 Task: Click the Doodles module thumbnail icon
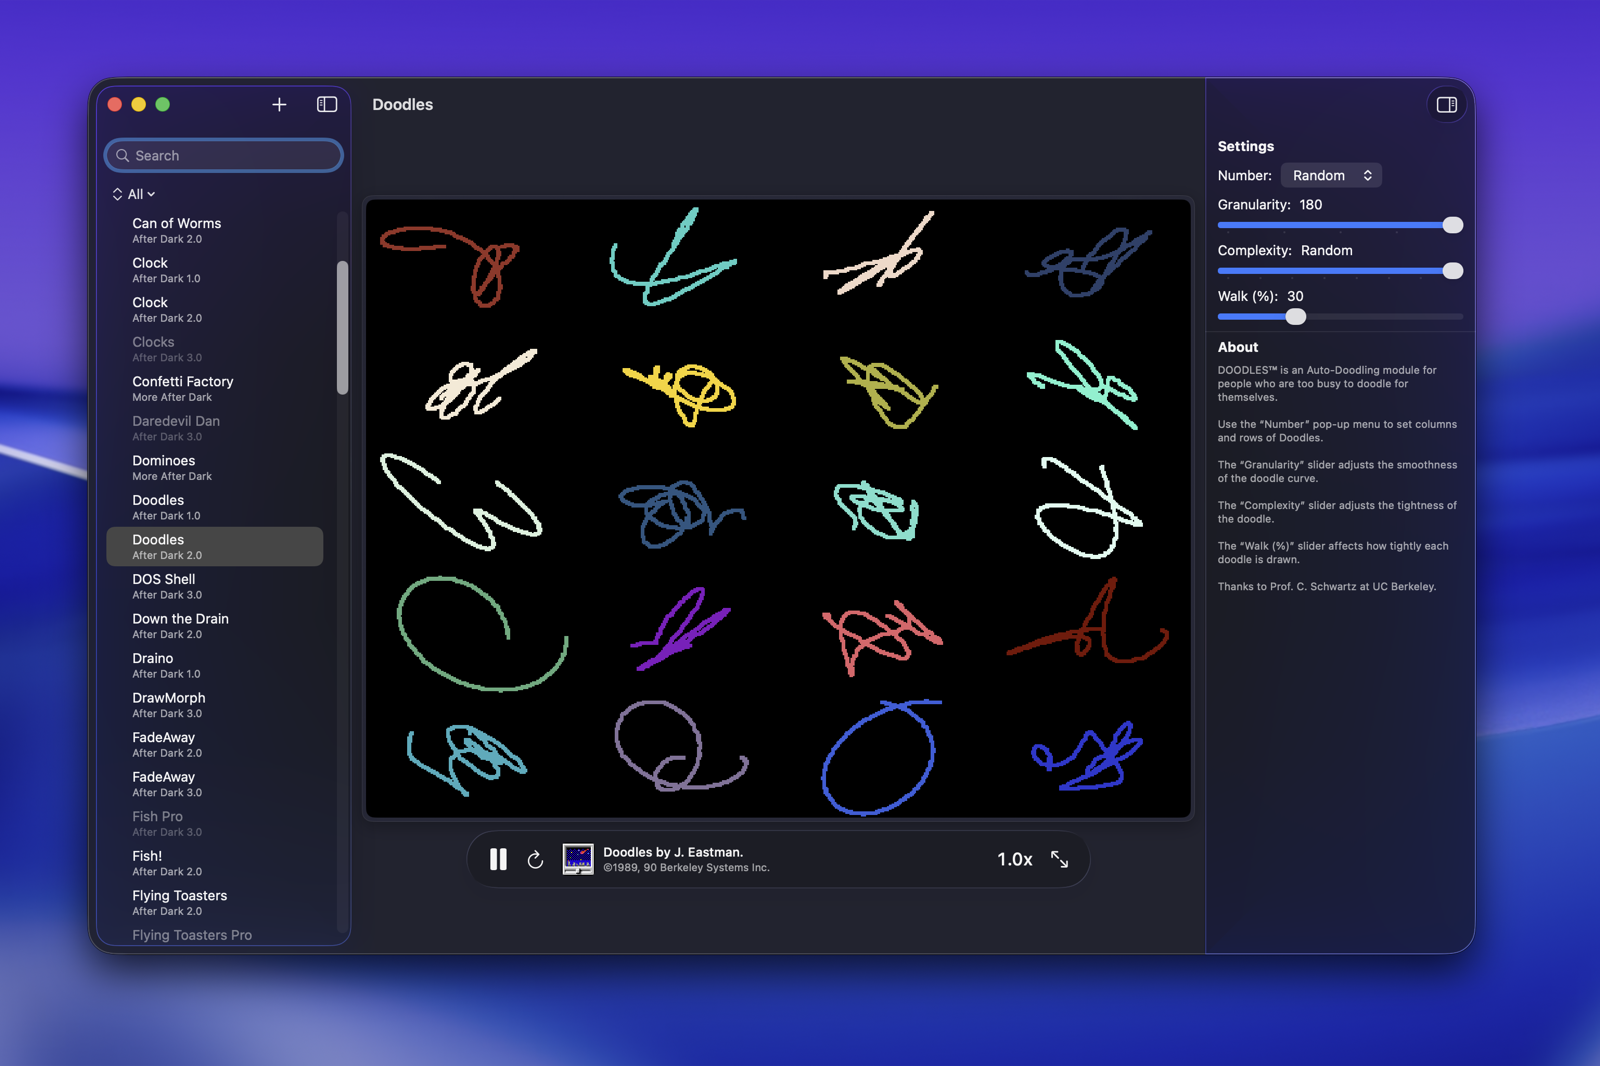point(578,860)
